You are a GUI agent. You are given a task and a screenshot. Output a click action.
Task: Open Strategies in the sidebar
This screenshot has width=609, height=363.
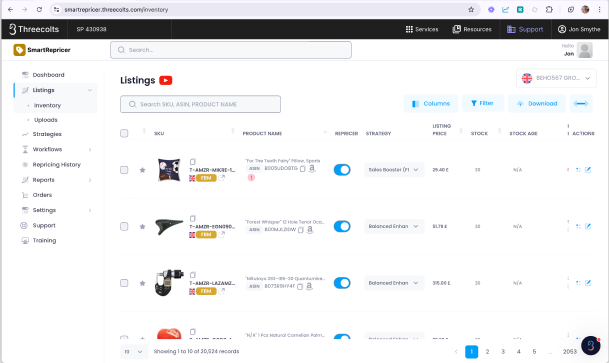pos(47,134)
